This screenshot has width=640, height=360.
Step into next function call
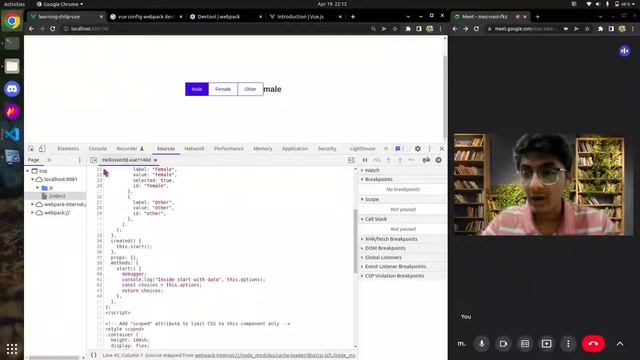pyautogui.click(x=389, y=160)
